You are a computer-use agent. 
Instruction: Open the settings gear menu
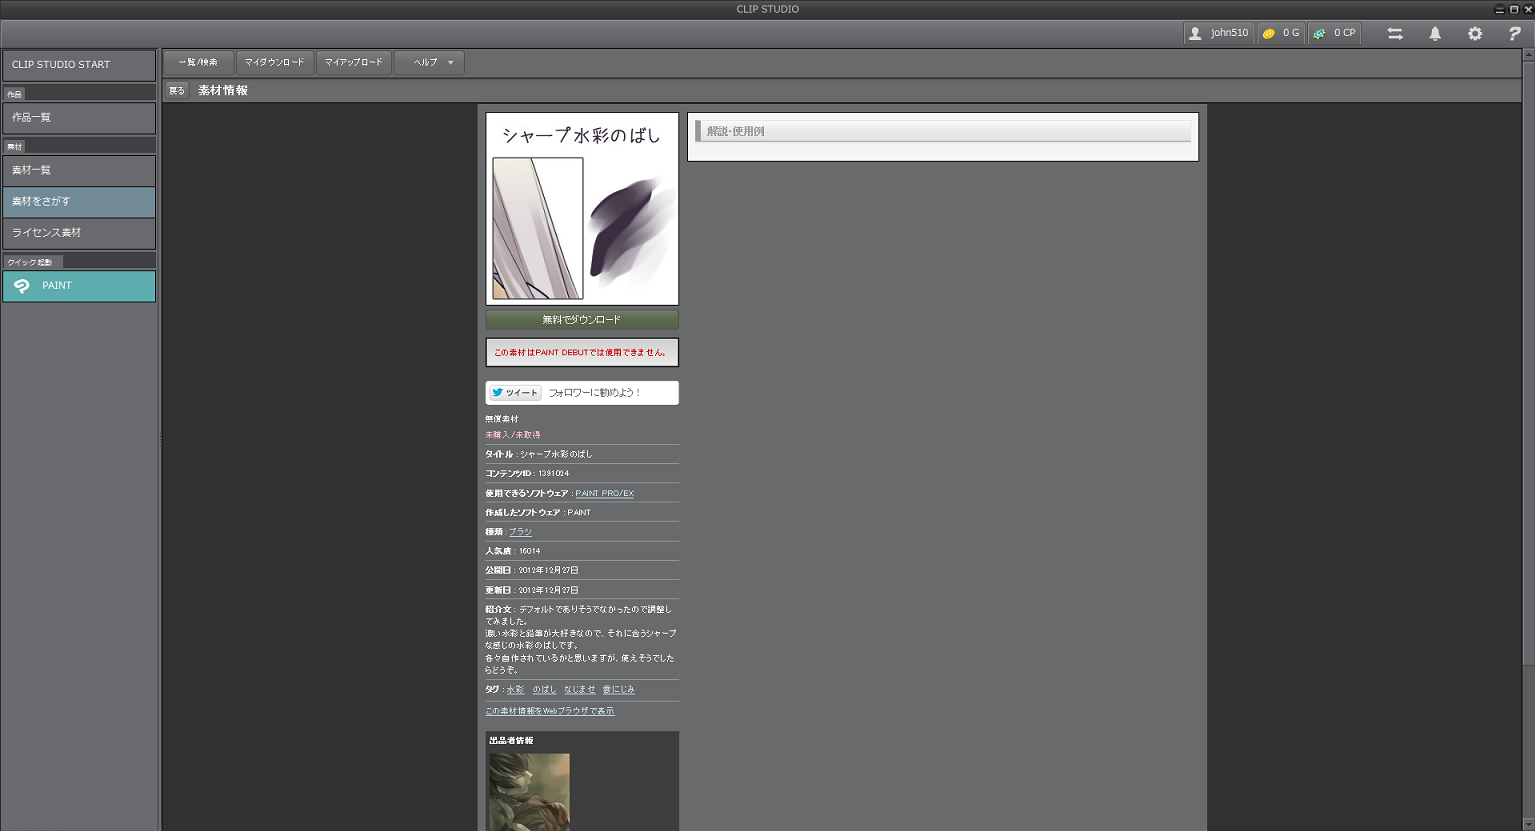pyautogui.click(x=1475, y=33)
